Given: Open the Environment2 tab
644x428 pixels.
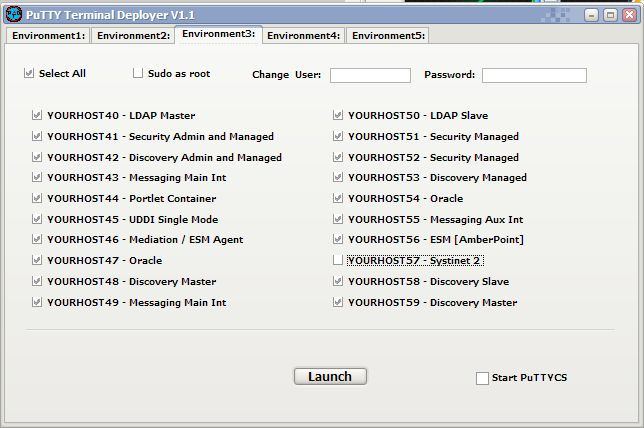Looking at the screenshot, I should tap(132, 36).
